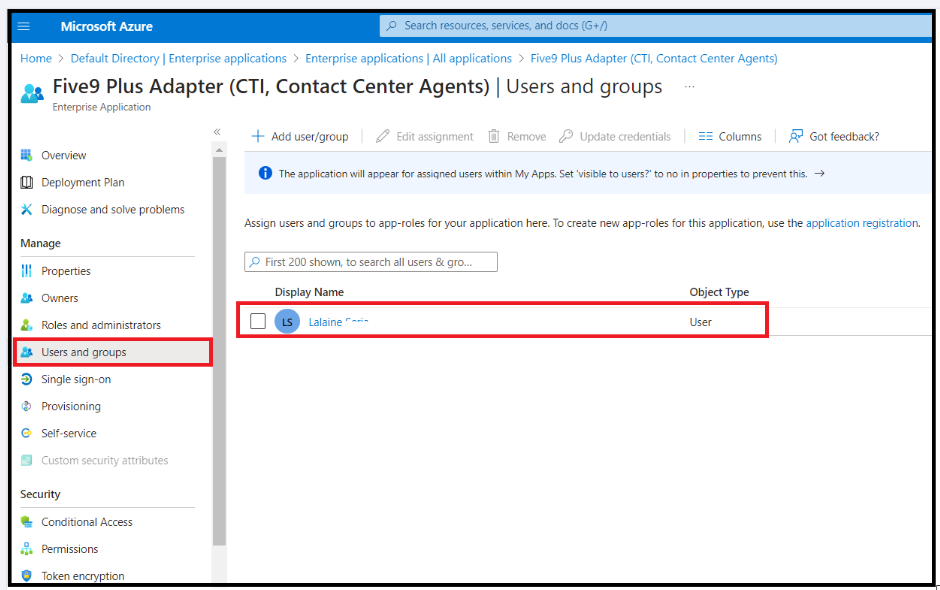The image size is (940, 590).
Task: Select Users and groups in sidebar
Action: (113, 352)
